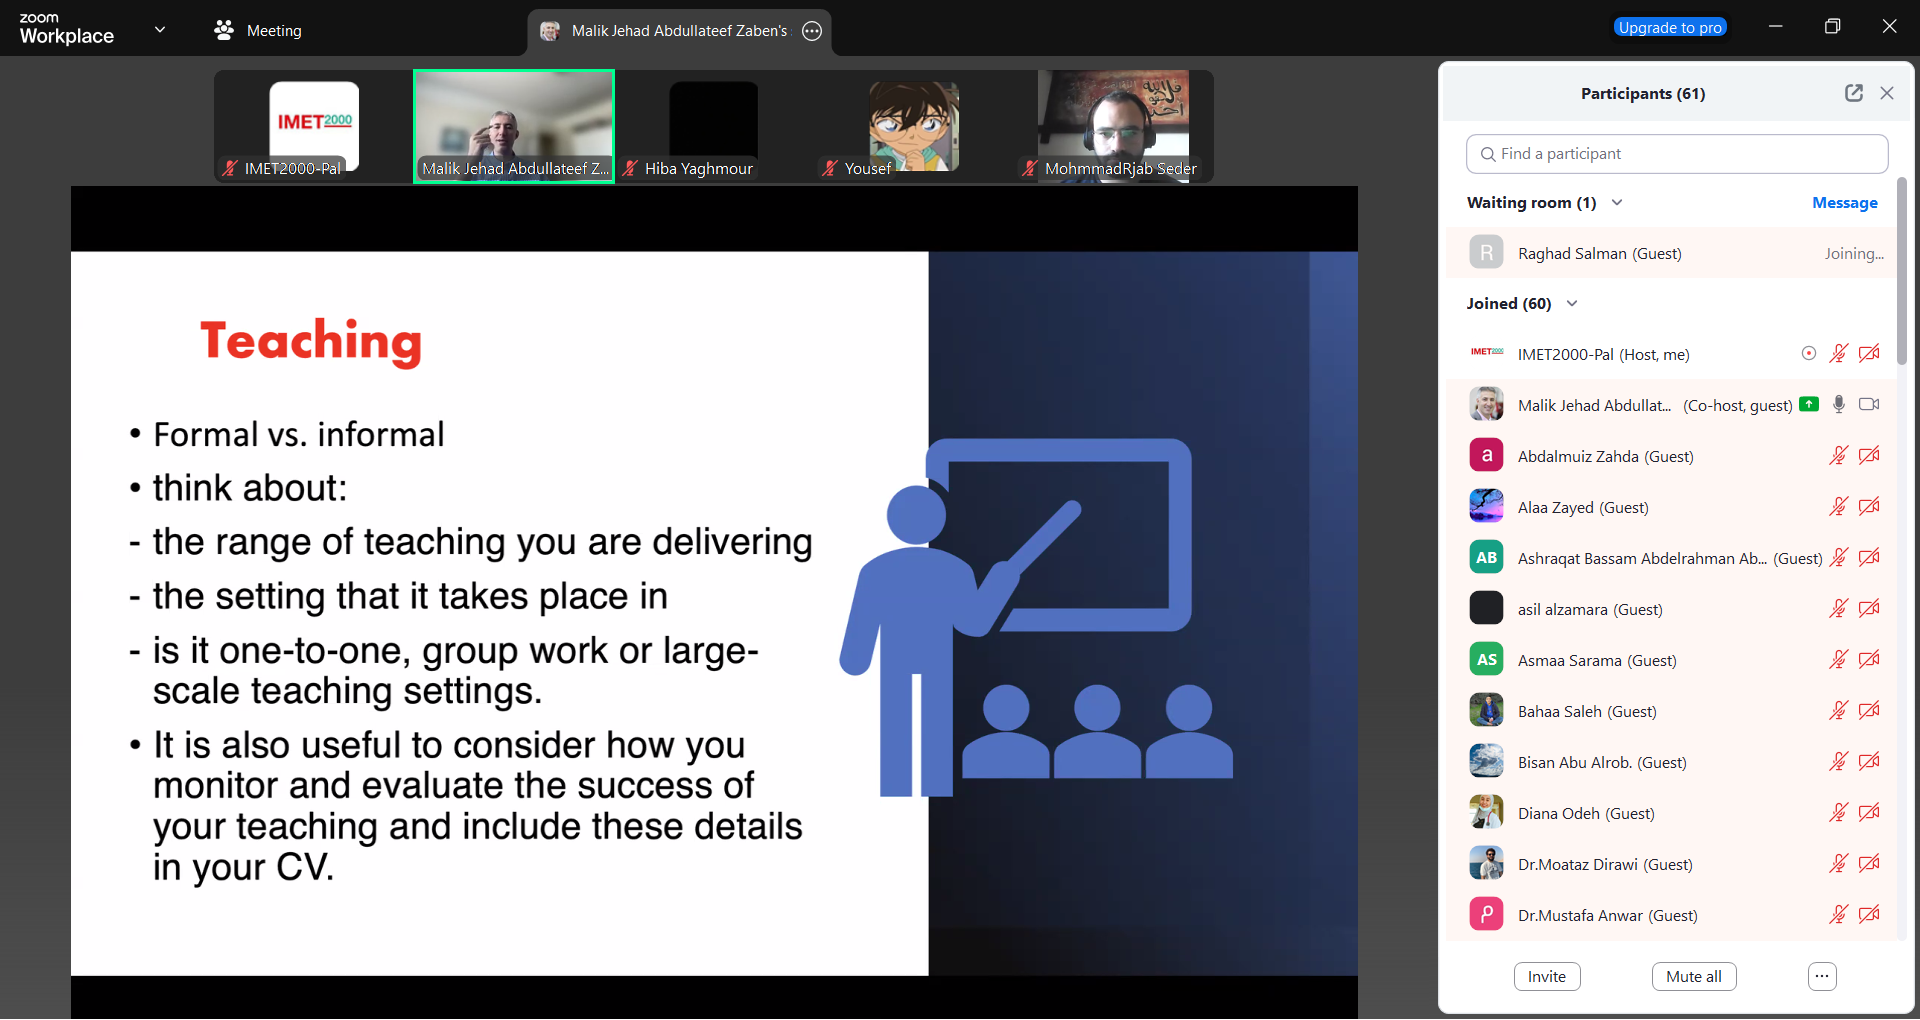Toggle IMET2000-Pal host microphone mute

pos(1838,353)
